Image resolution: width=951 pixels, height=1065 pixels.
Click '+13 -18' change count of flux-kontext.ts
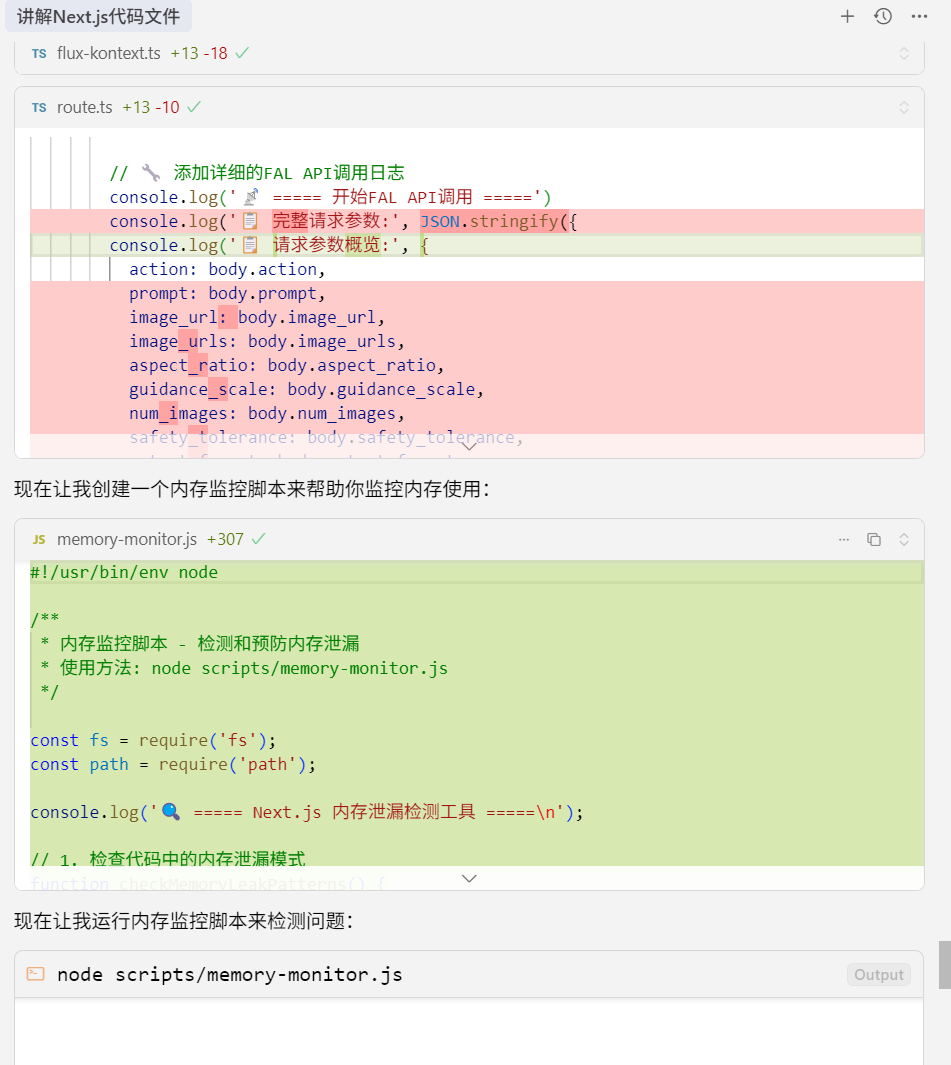click(x=199, y=53)
